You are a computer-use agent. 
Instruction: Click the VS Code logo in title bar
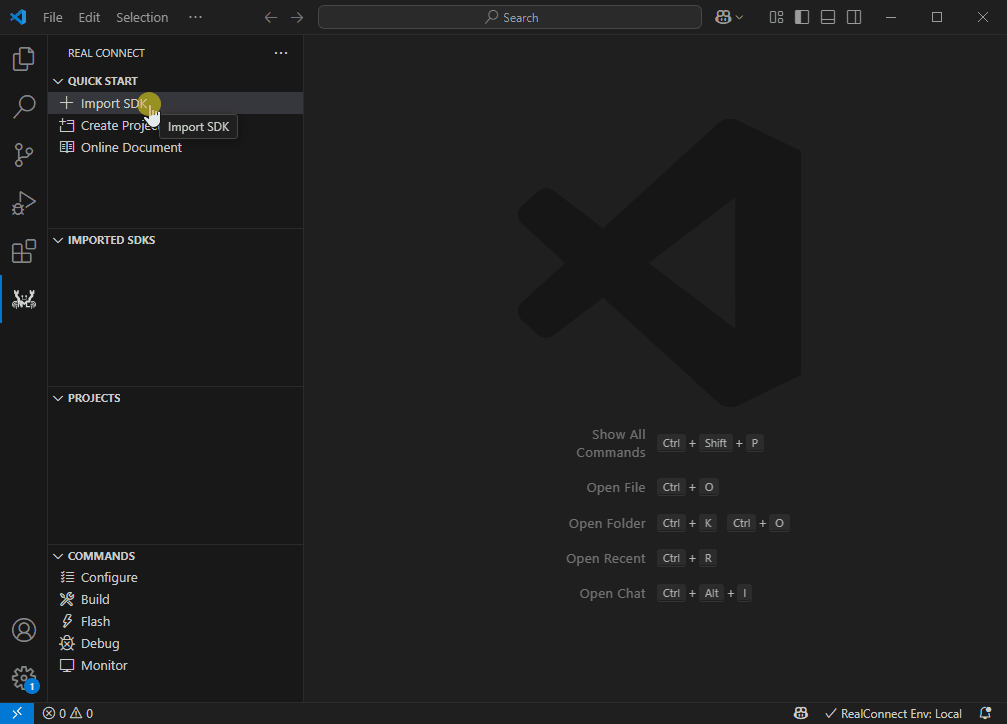pyautogui.click(x=18, y=17)
